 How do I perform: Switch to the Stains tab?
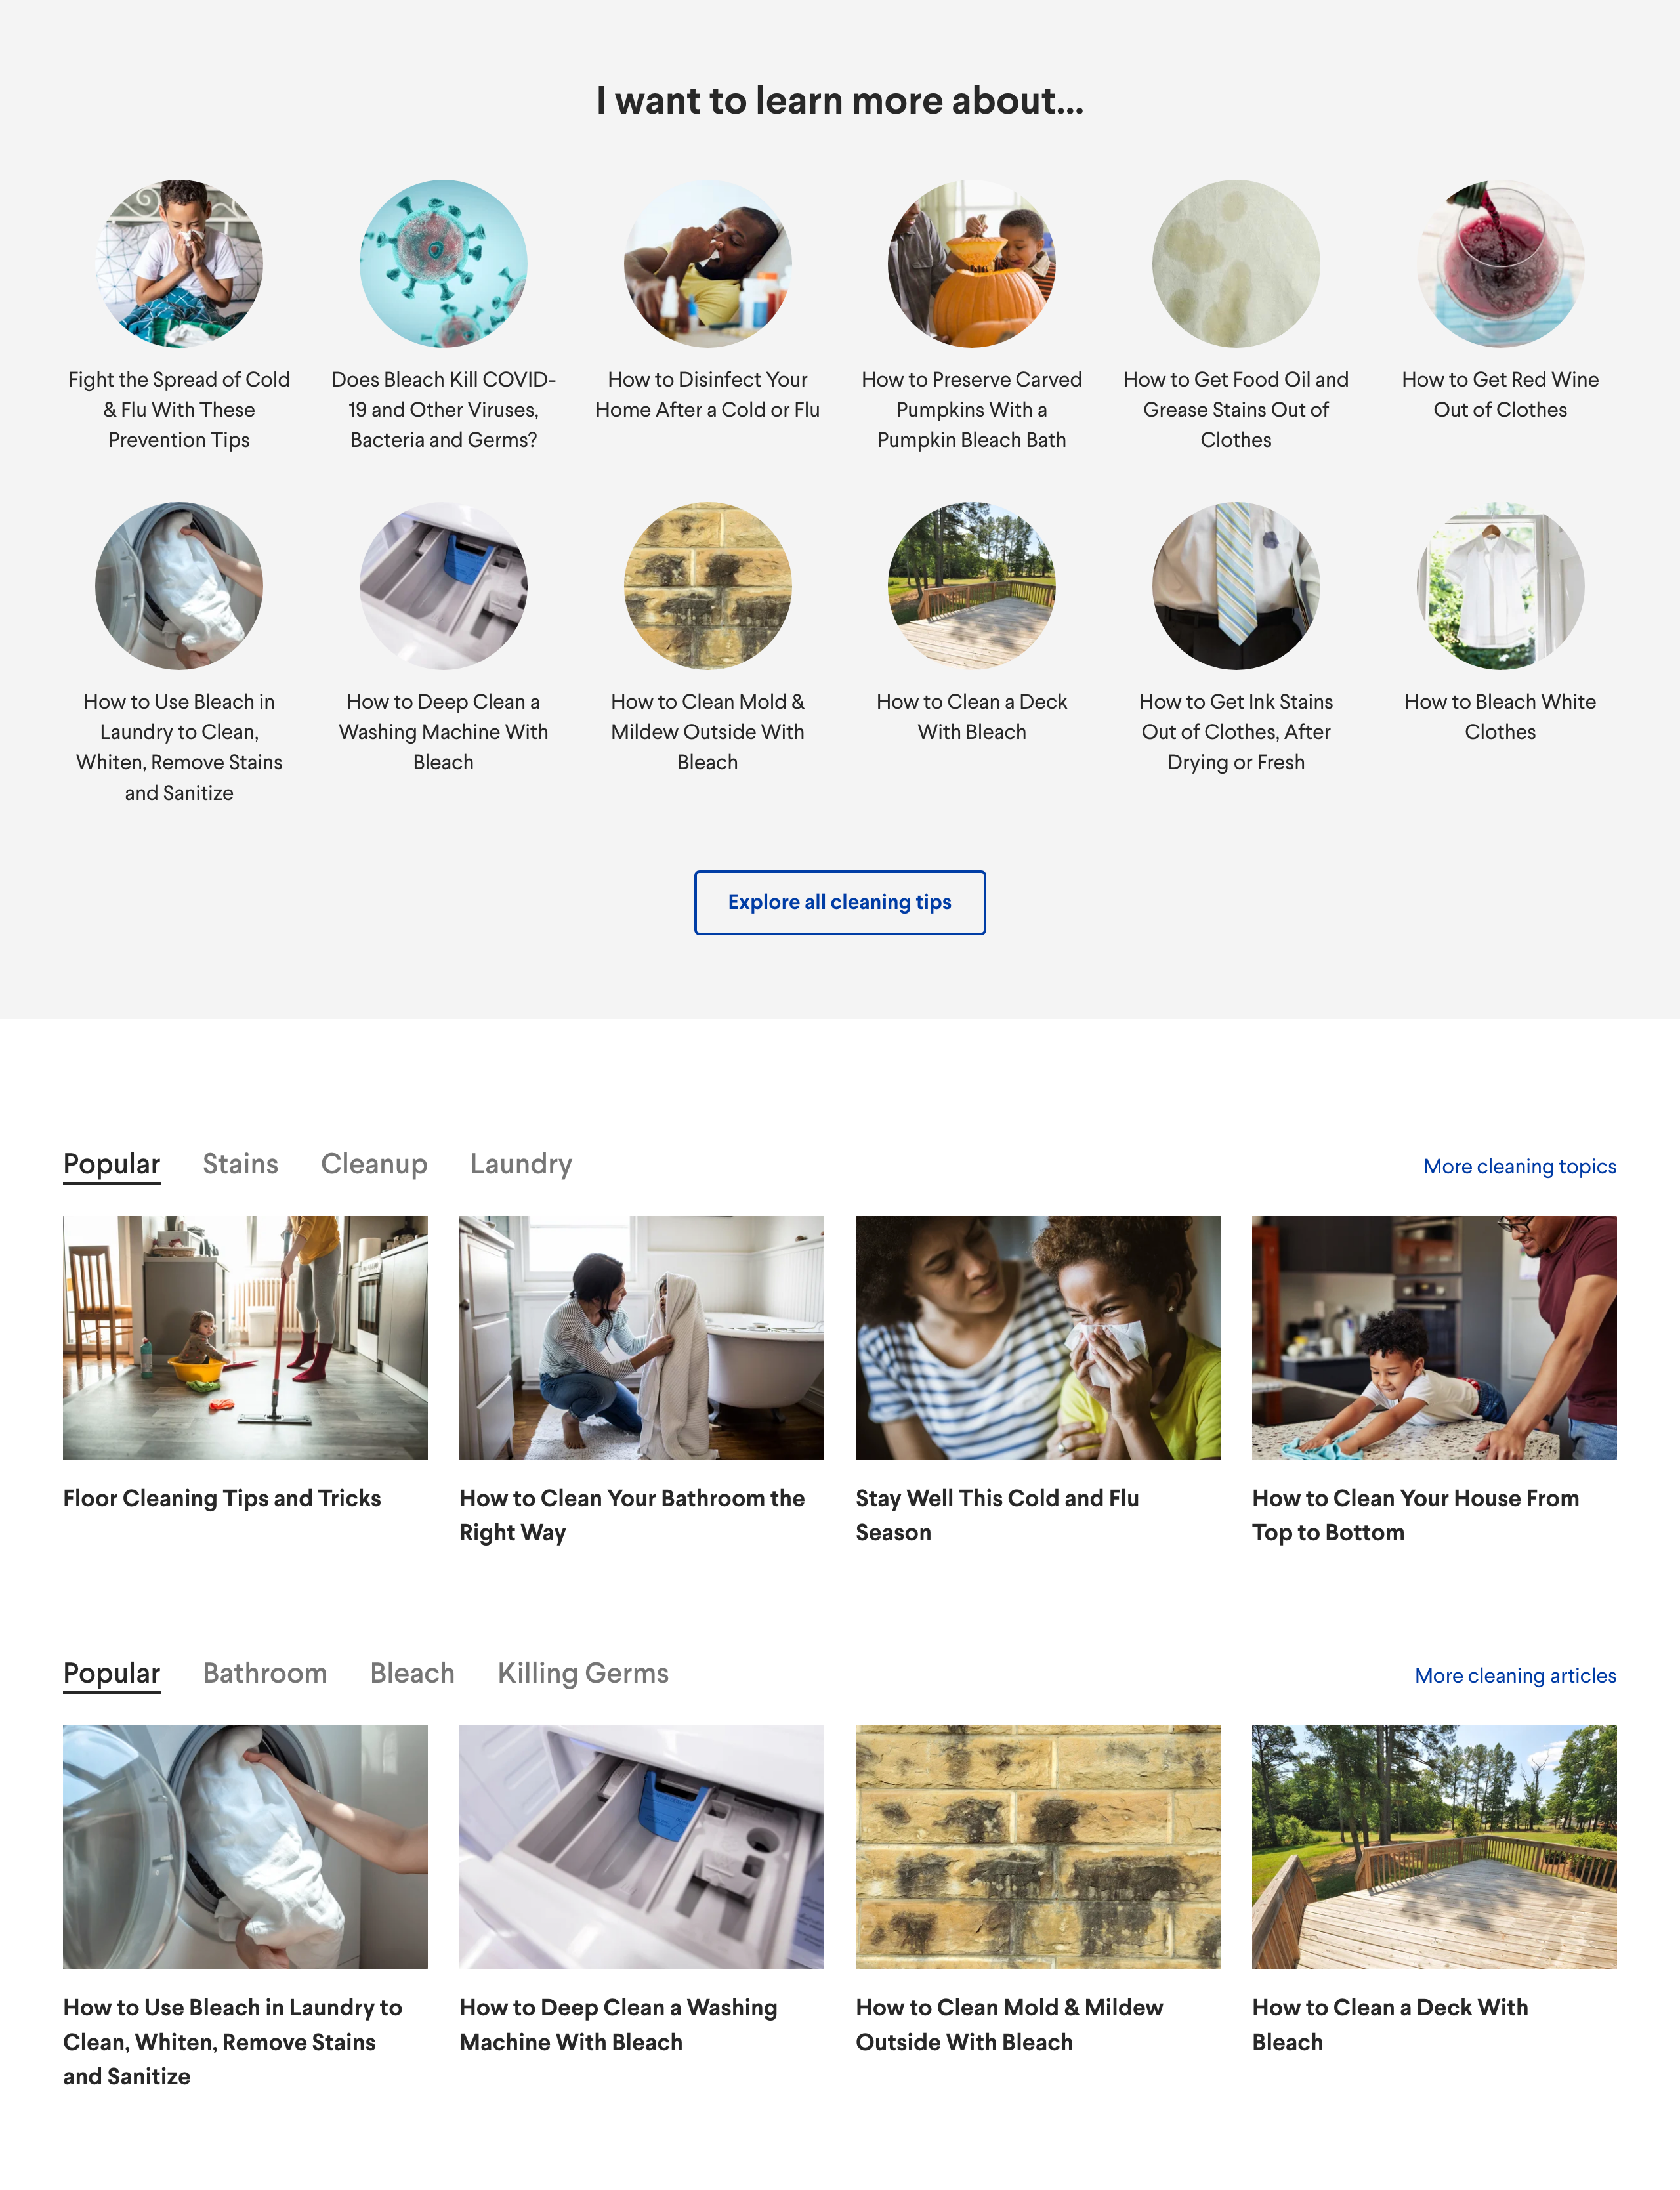[x=240, y=1164]
